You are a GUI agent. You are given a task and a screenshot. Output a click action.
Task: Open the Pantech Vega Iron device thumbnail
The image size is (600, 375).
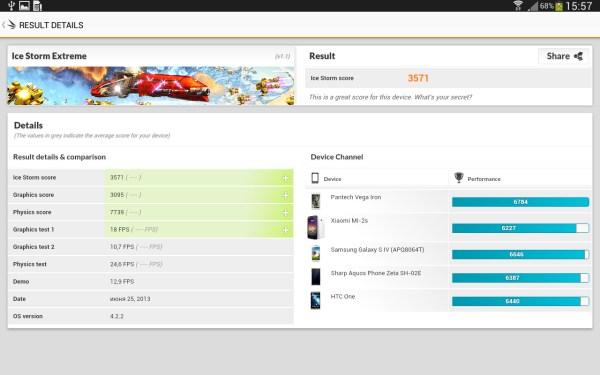315,201
